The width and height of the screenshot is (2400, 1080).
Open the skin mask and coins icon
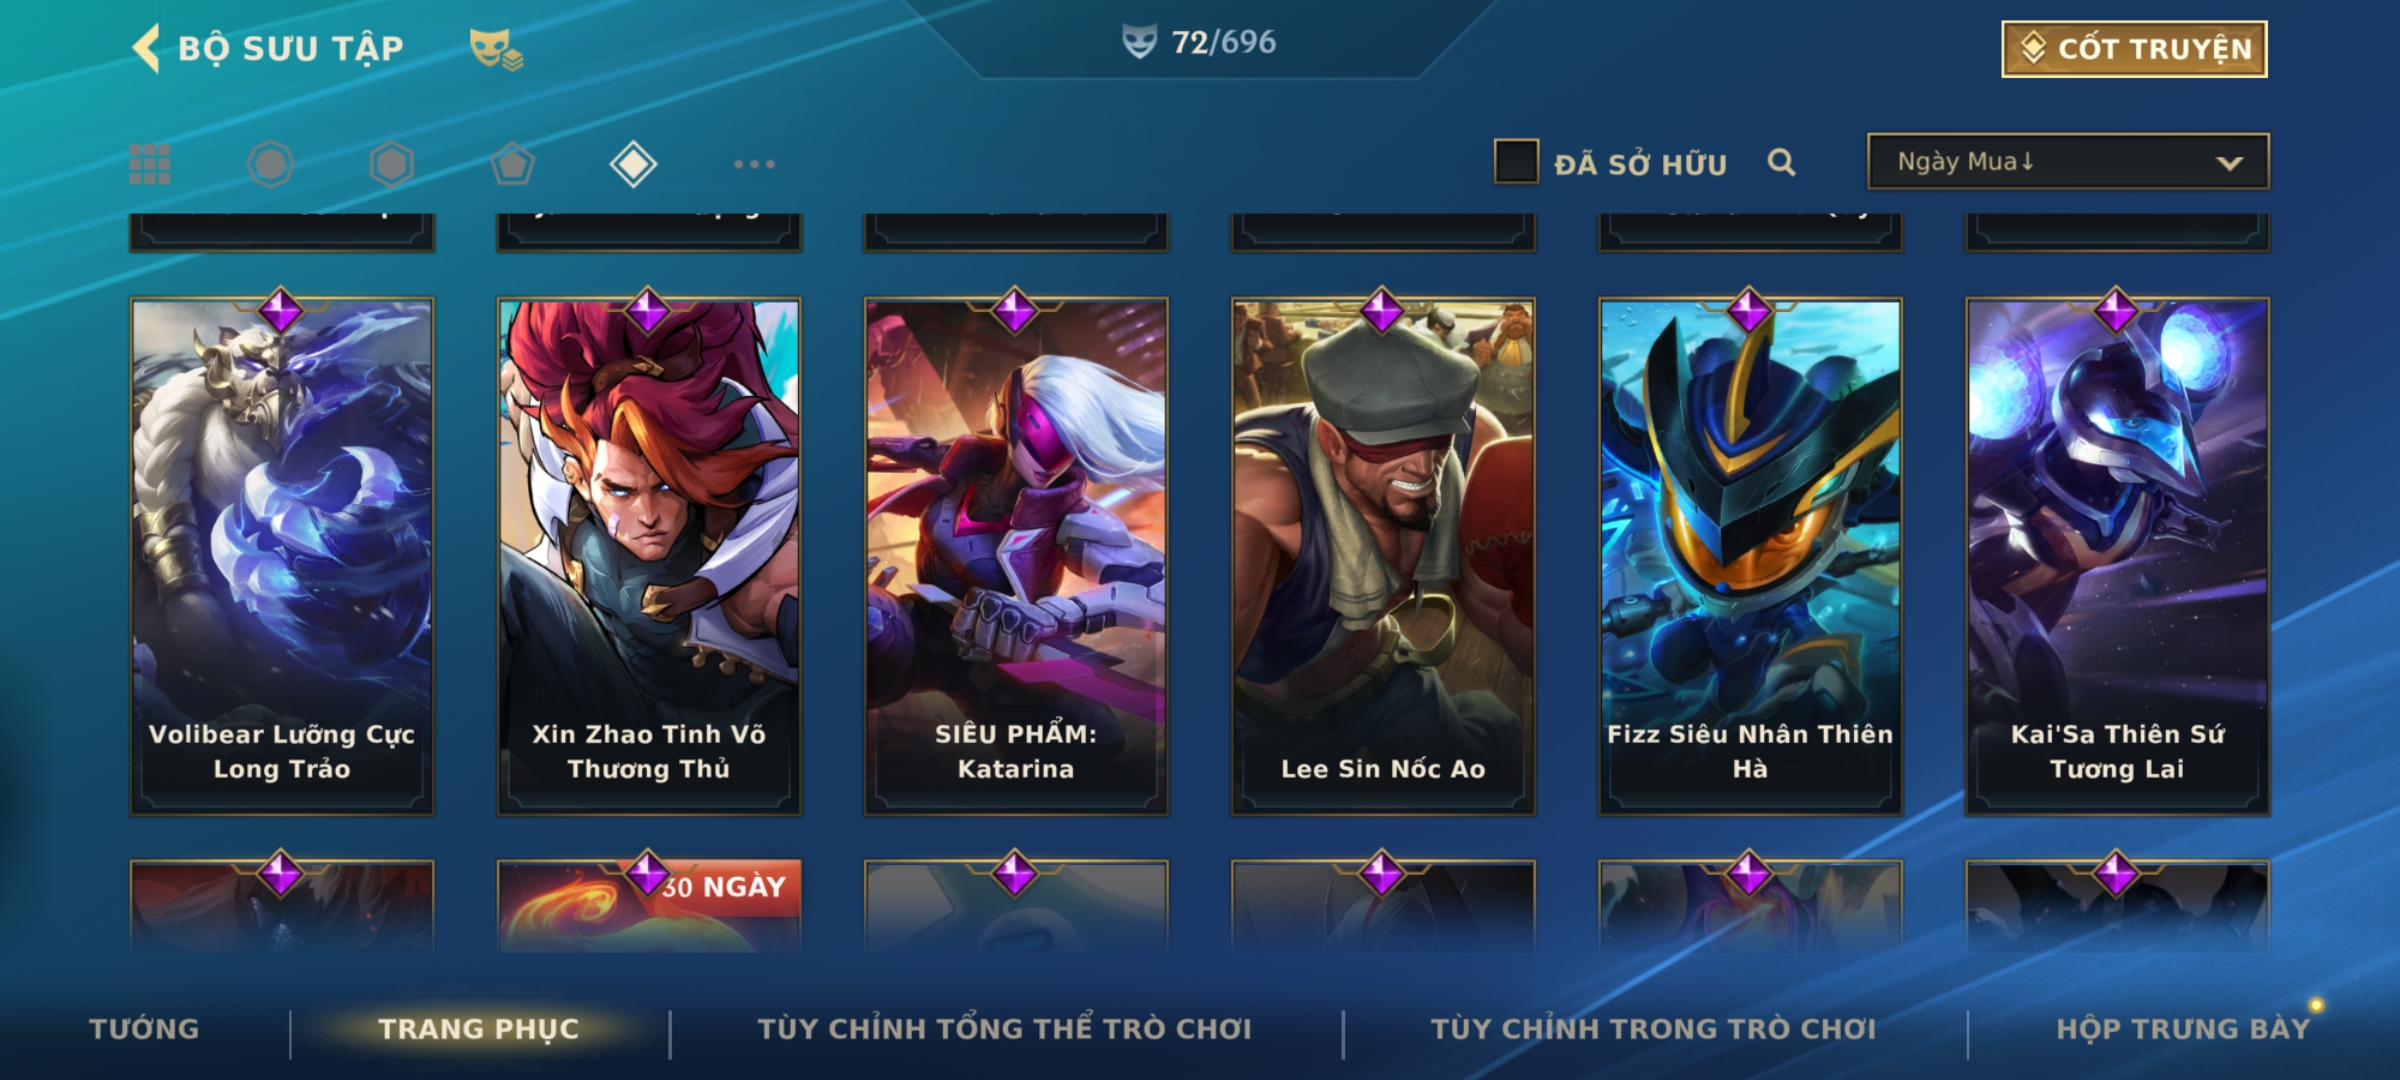[x=496, y=49]
